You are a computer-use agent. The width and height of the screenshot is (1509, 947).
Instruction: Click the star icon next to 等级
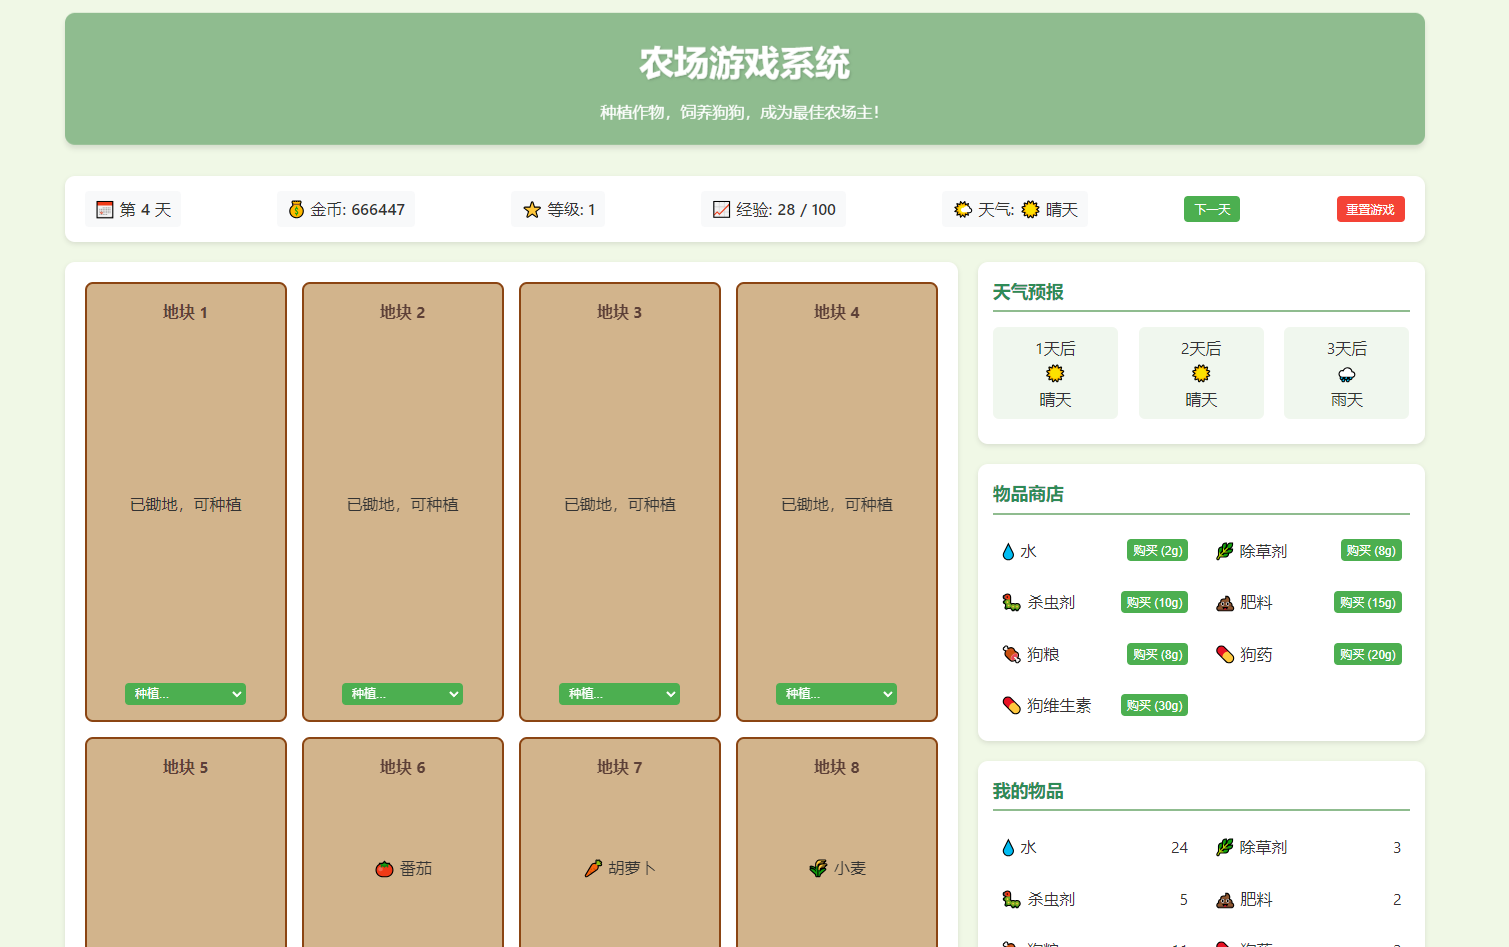(531, 209)
